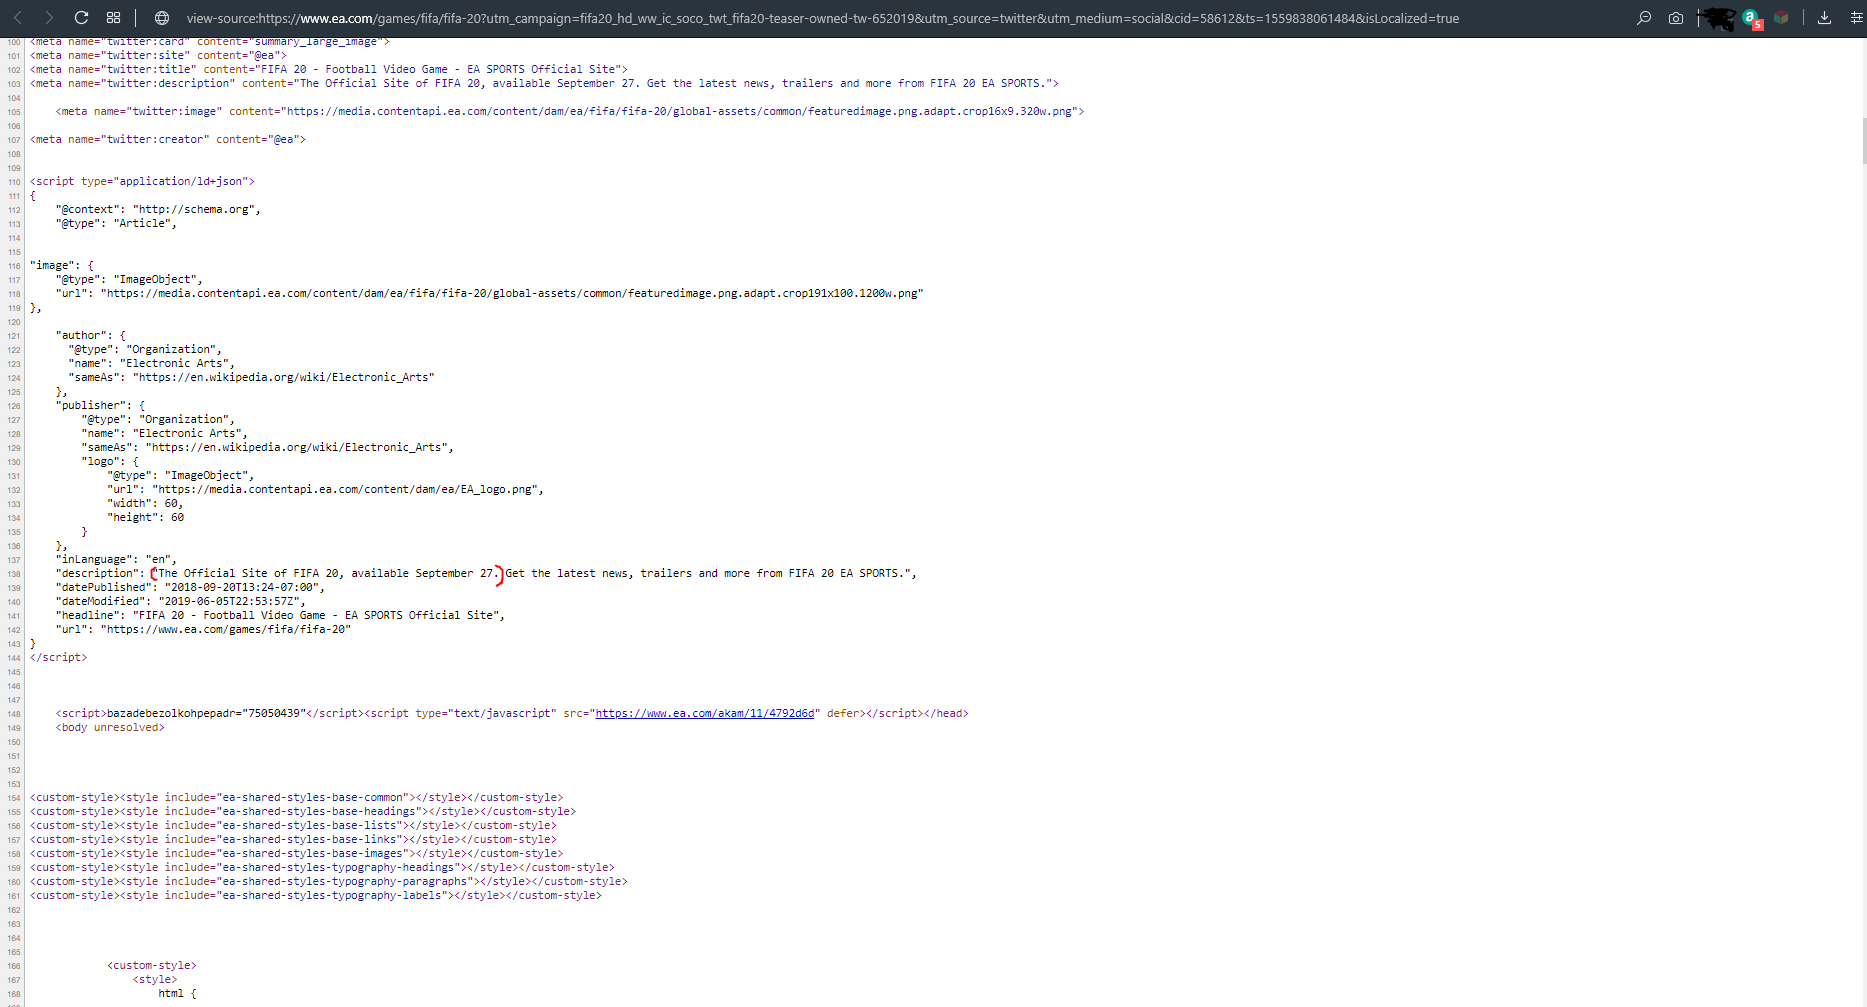Click the twitter:creator meta tag line

pos(168,140)
